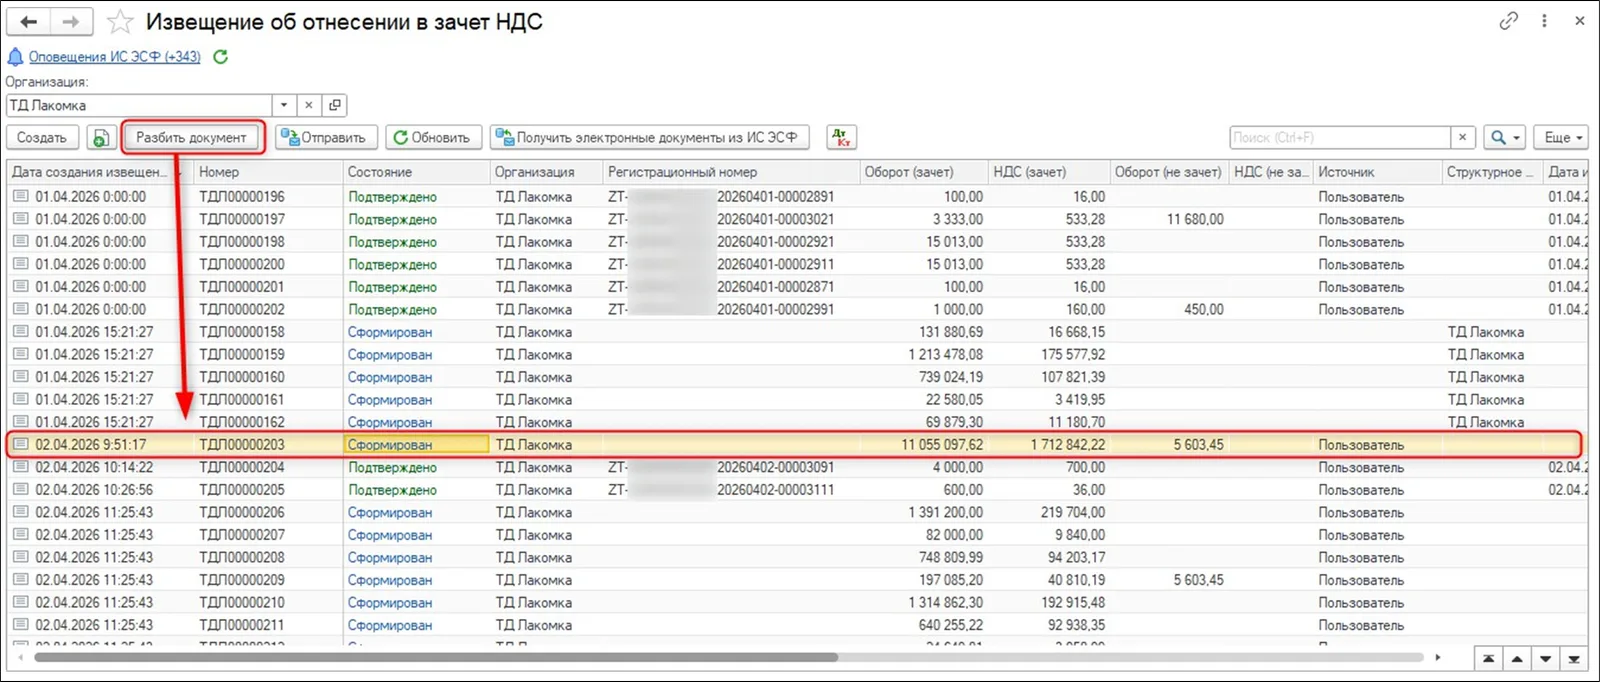
Task: Open the organization ТД Лакомка dropdown list
Action: [x=284, y=105]
